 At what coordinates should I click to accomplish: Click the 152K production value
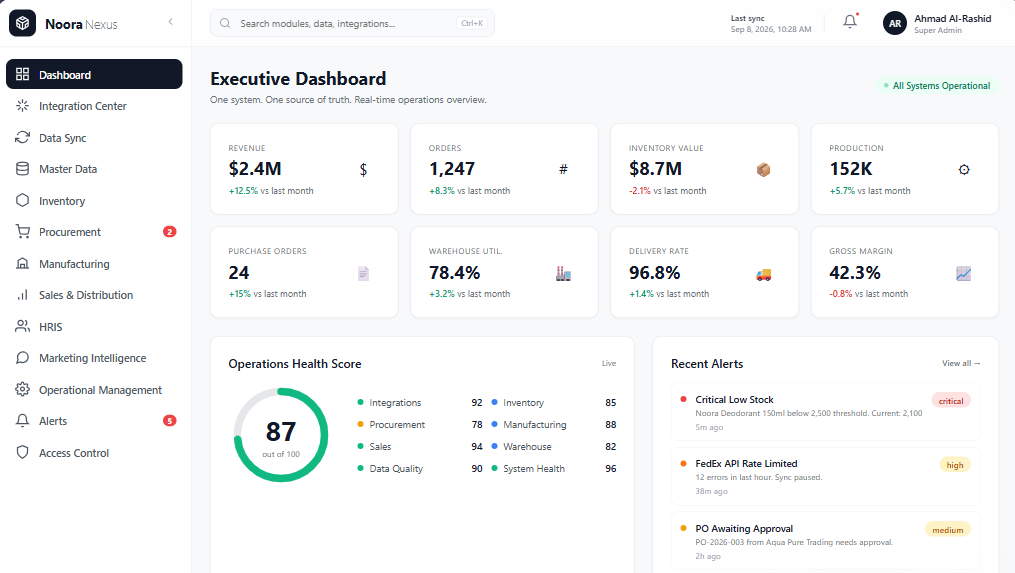(851, 169)
